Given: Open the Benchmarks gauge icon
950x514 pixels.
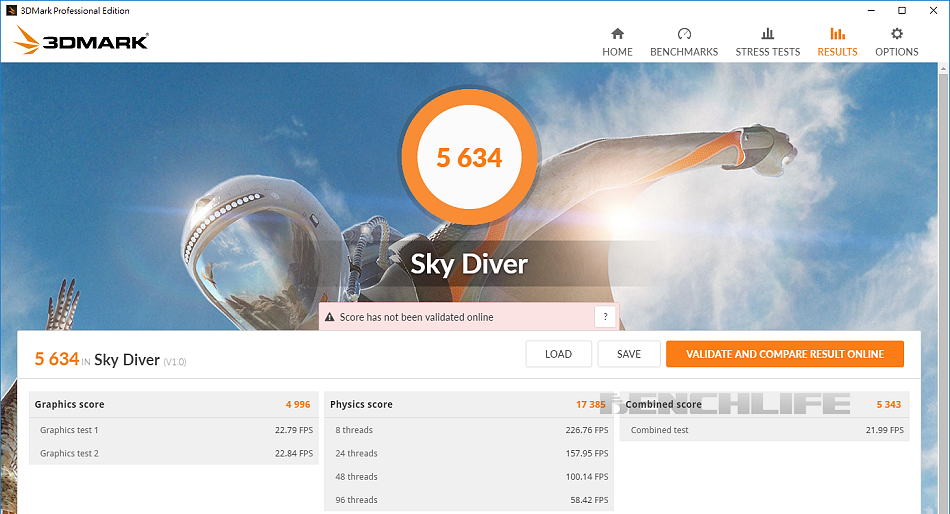Looking at the screenshot, I should 684,33.
